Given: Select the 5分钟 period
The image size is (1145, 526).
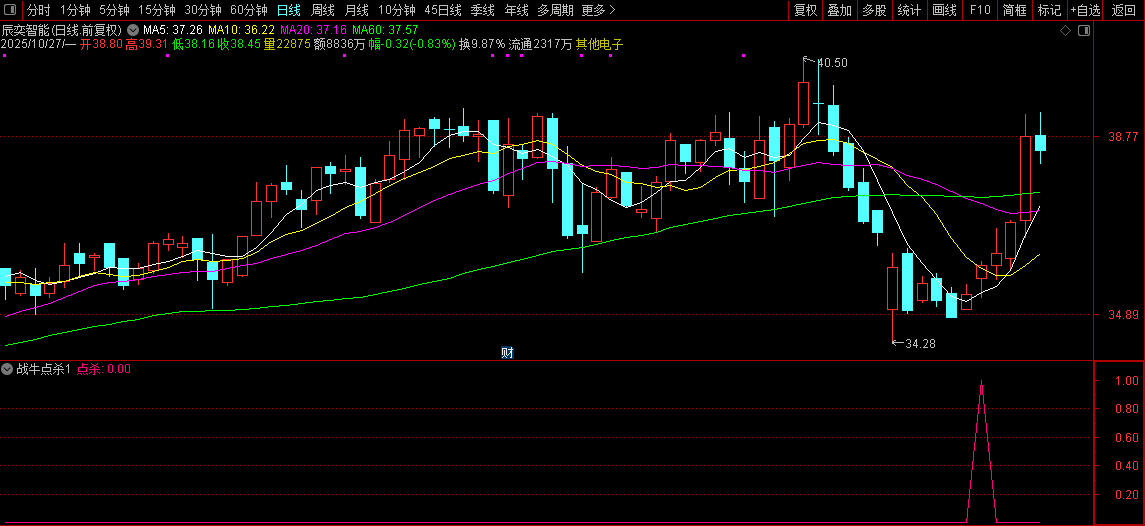Looking at the screenshot, I should coord(114,10).
